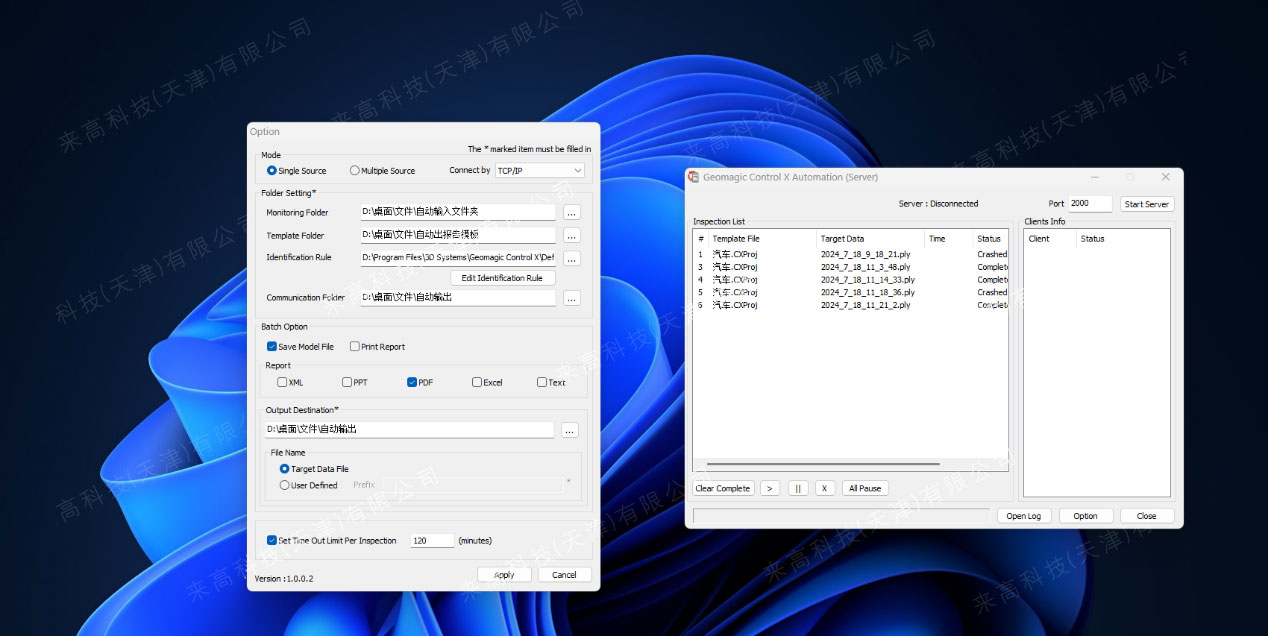
Task: Click the Status column header in Inspection List
Action: (x=990, y=239)
